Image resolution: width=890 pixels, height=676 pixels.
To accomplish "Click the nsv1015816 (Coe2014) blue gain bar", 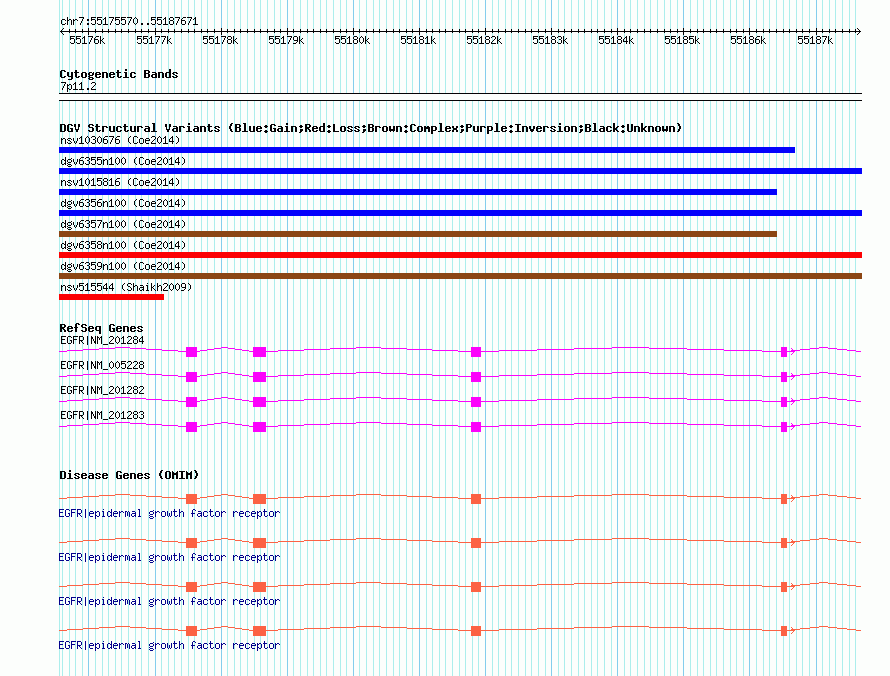I will click(x=418, y=192).
